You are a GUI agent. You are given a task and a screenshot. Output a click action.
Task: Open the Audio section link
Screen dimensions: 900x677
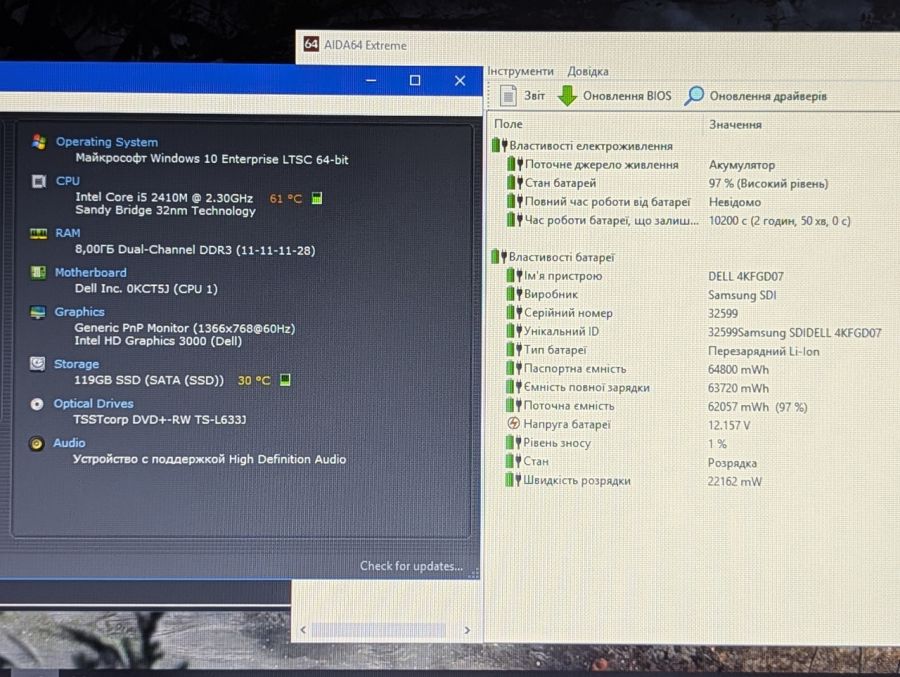point(69,443)
